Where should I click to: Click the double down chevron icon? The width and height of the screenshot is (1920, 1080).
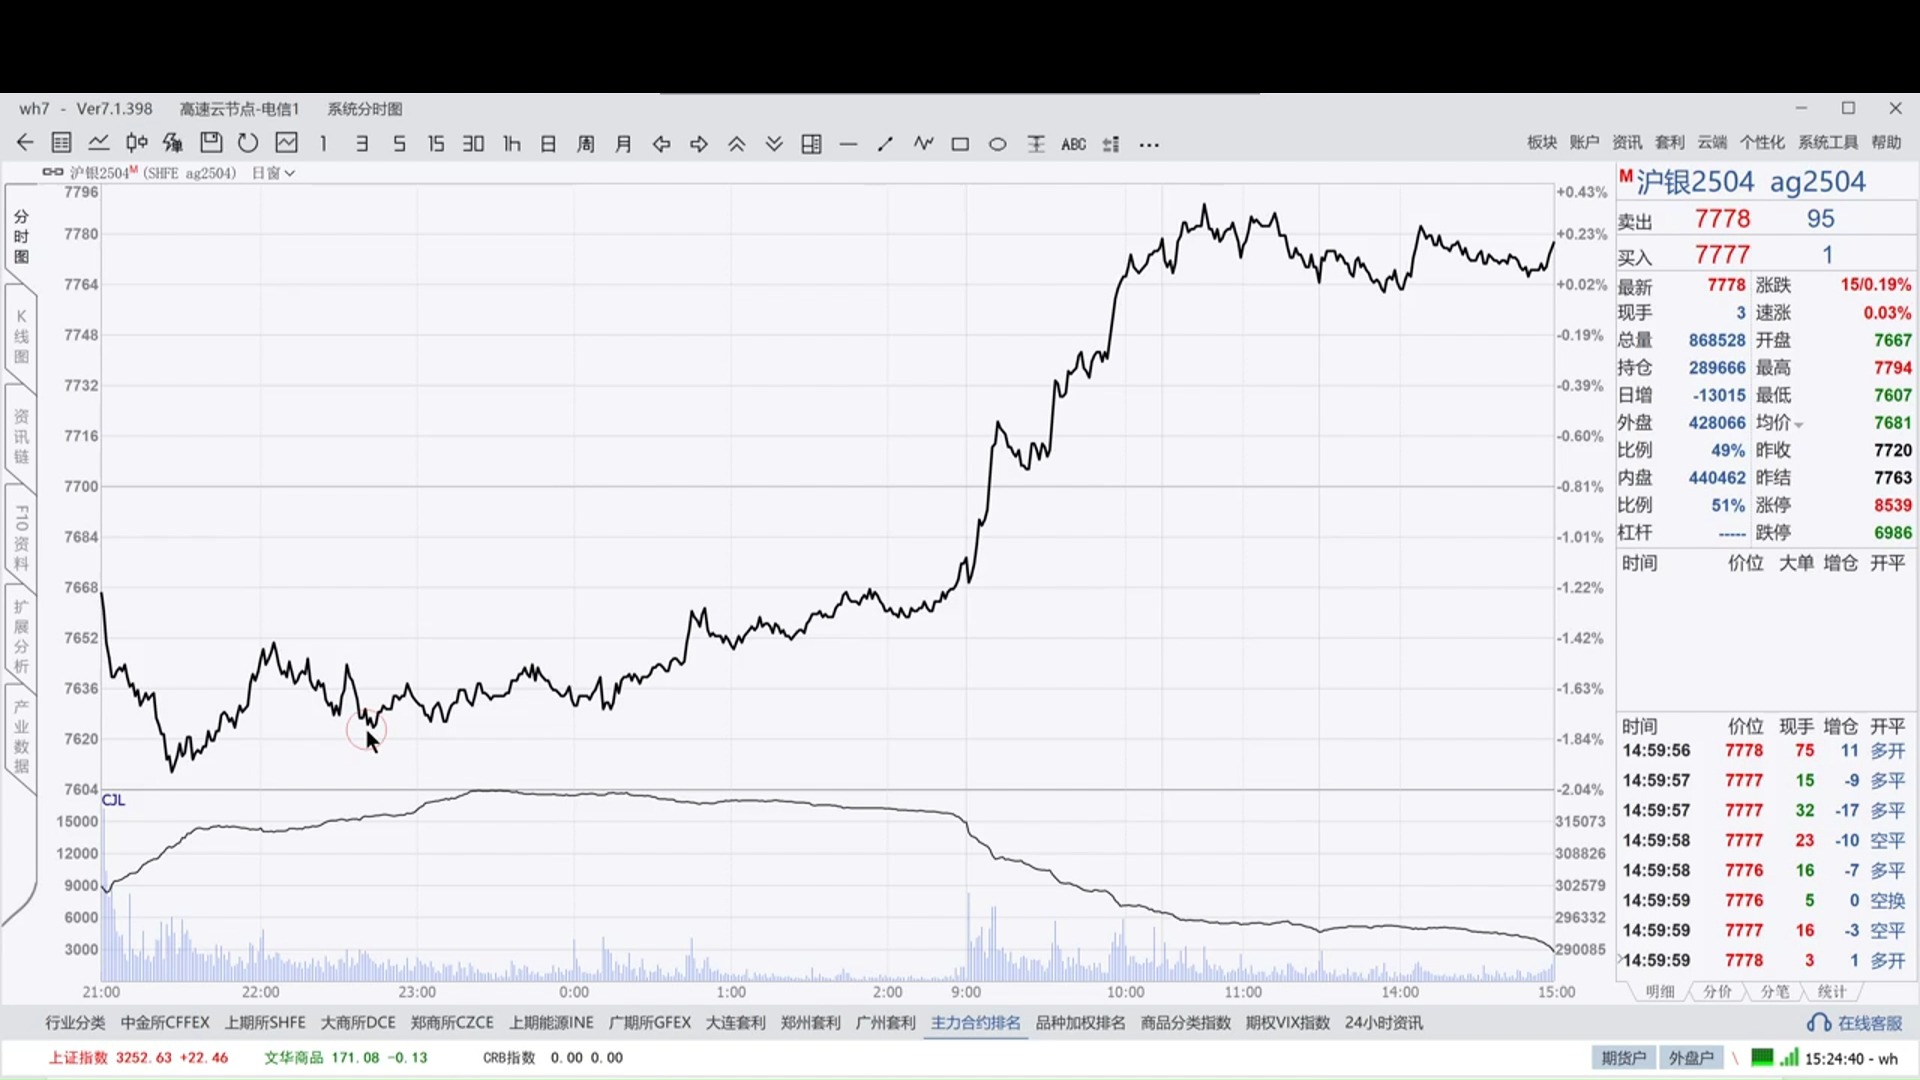click(x=774, y=144)
